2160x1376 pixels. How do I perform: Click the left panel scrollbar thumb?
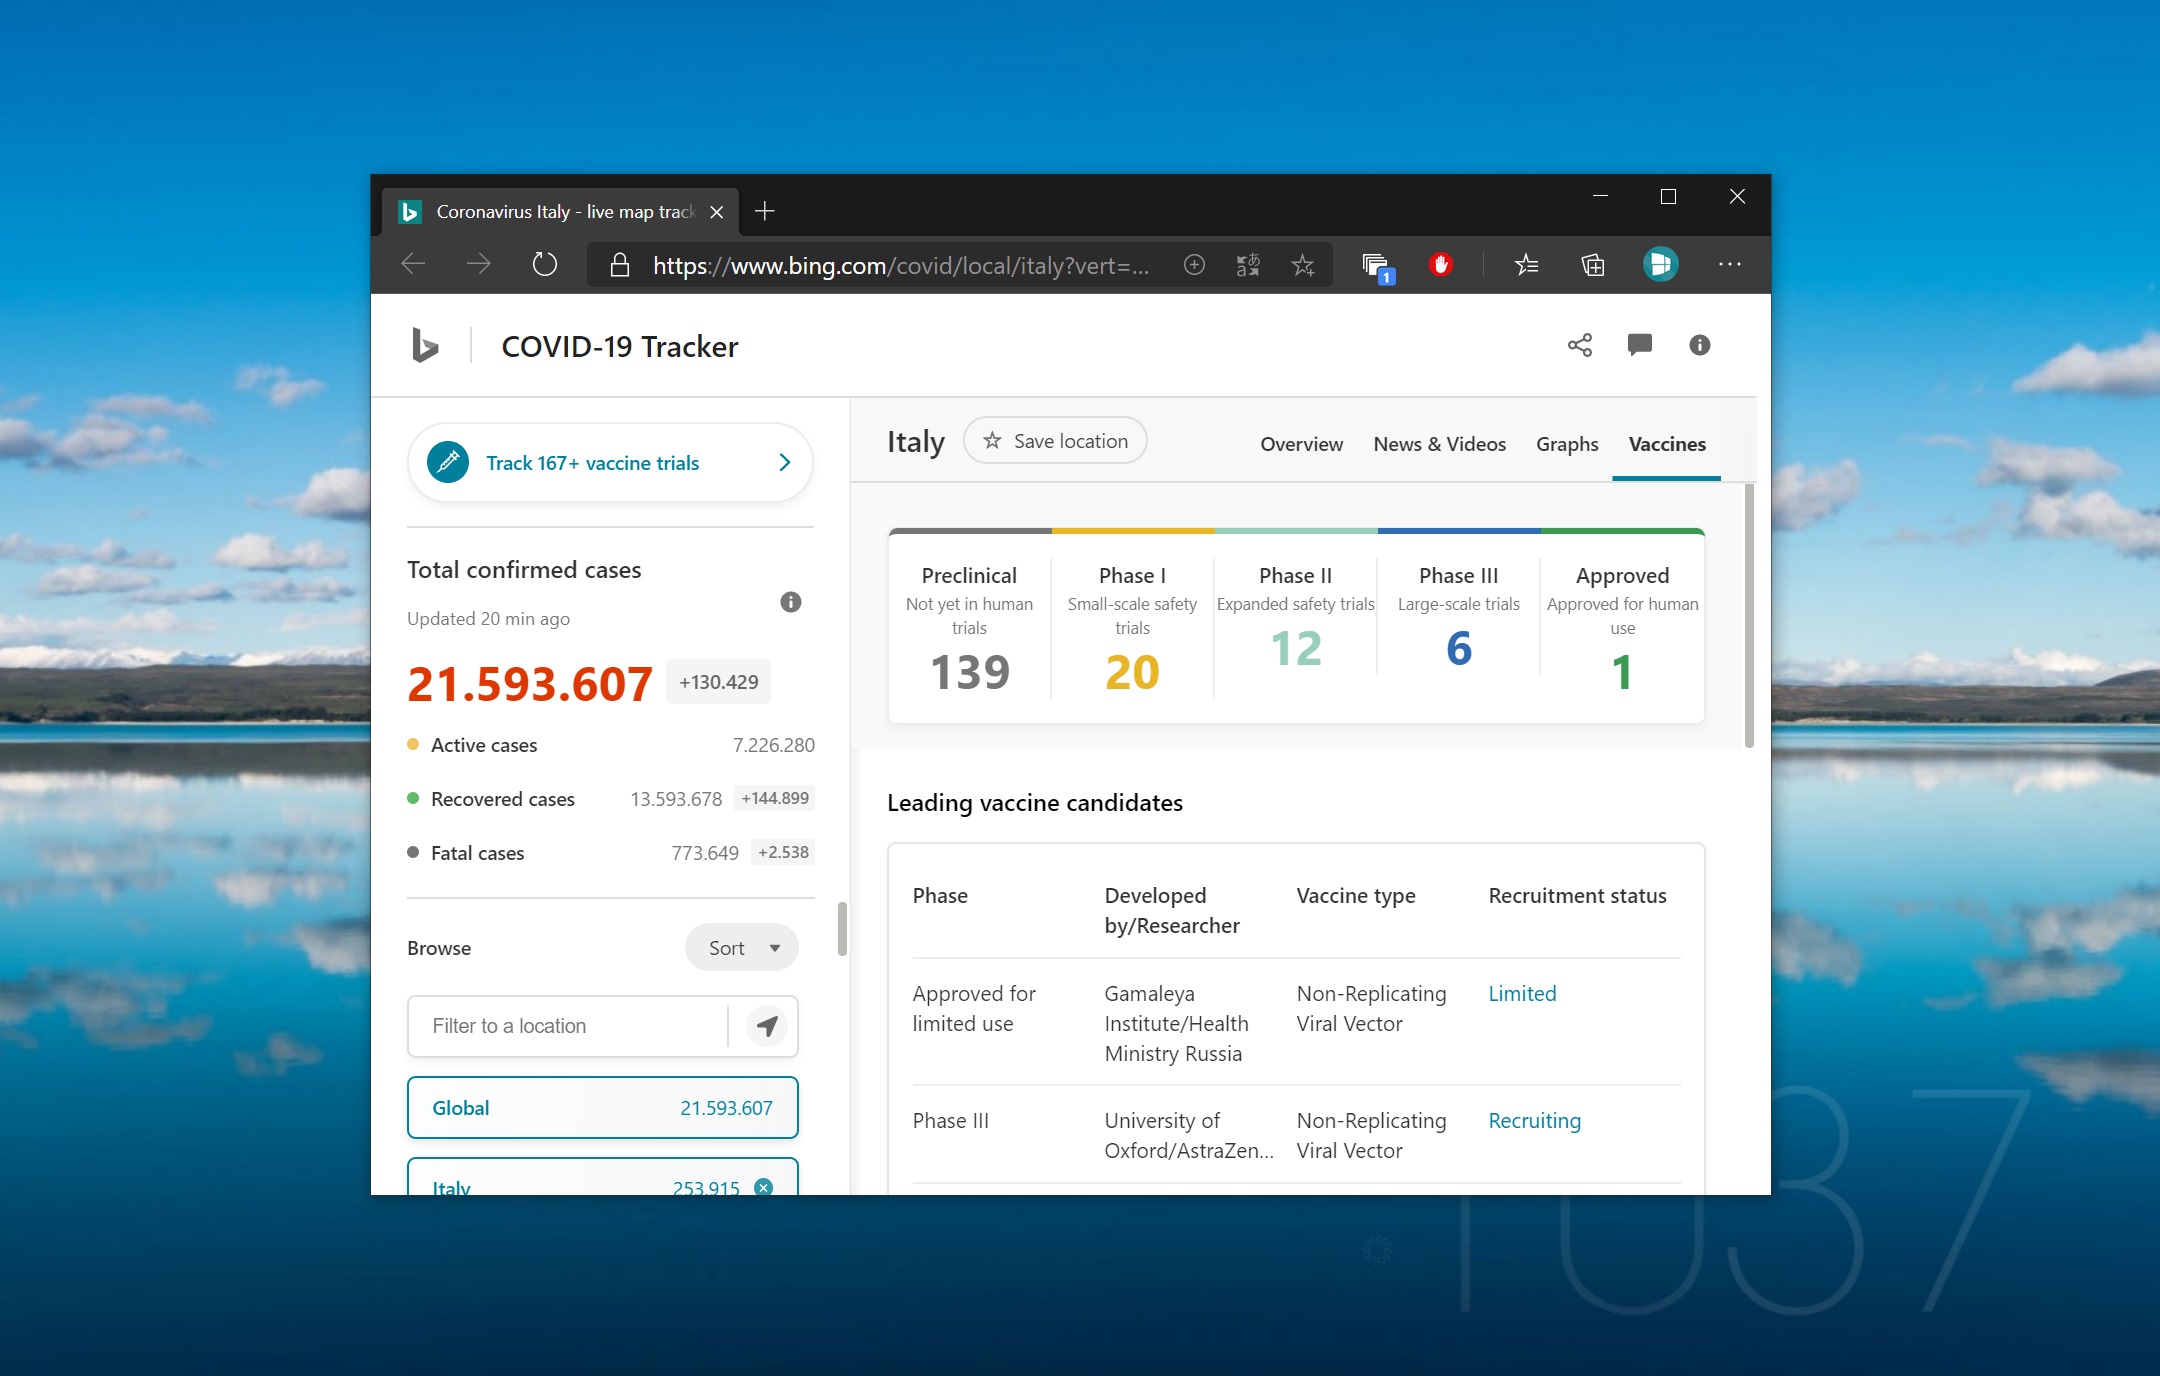842,929
